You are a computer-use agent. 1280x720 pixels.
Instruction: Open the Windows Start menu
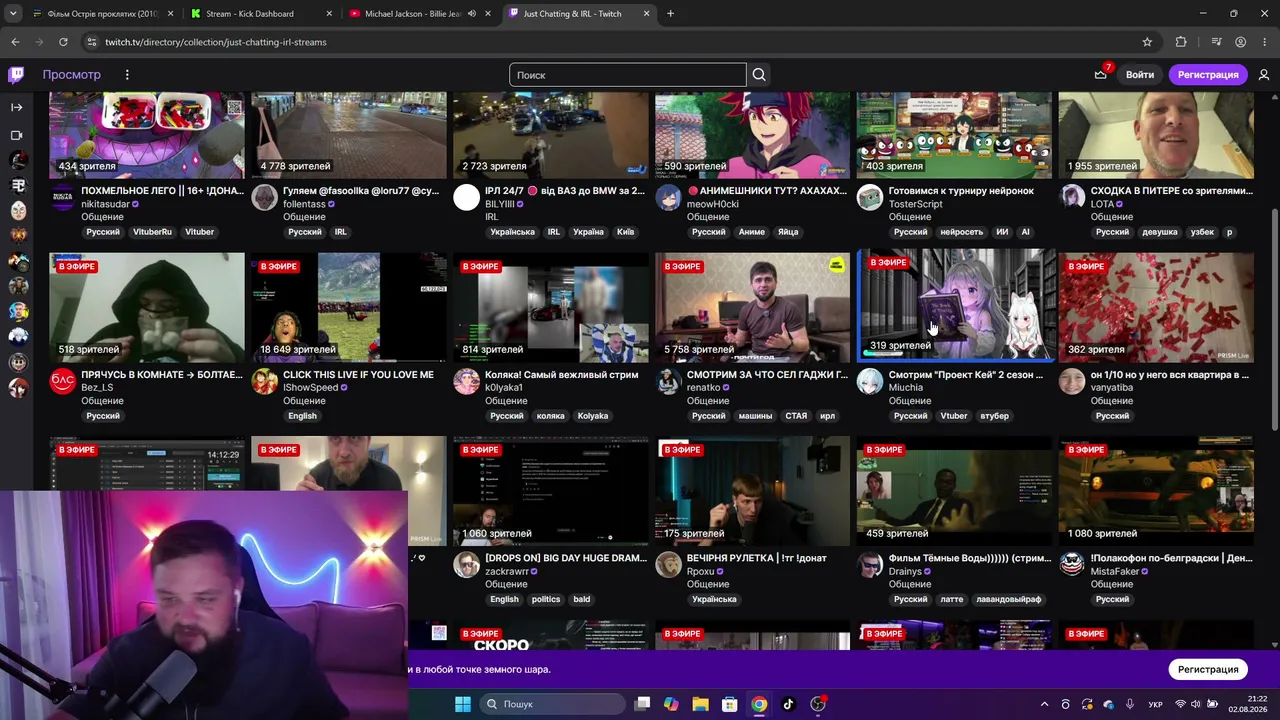[463, 704]
